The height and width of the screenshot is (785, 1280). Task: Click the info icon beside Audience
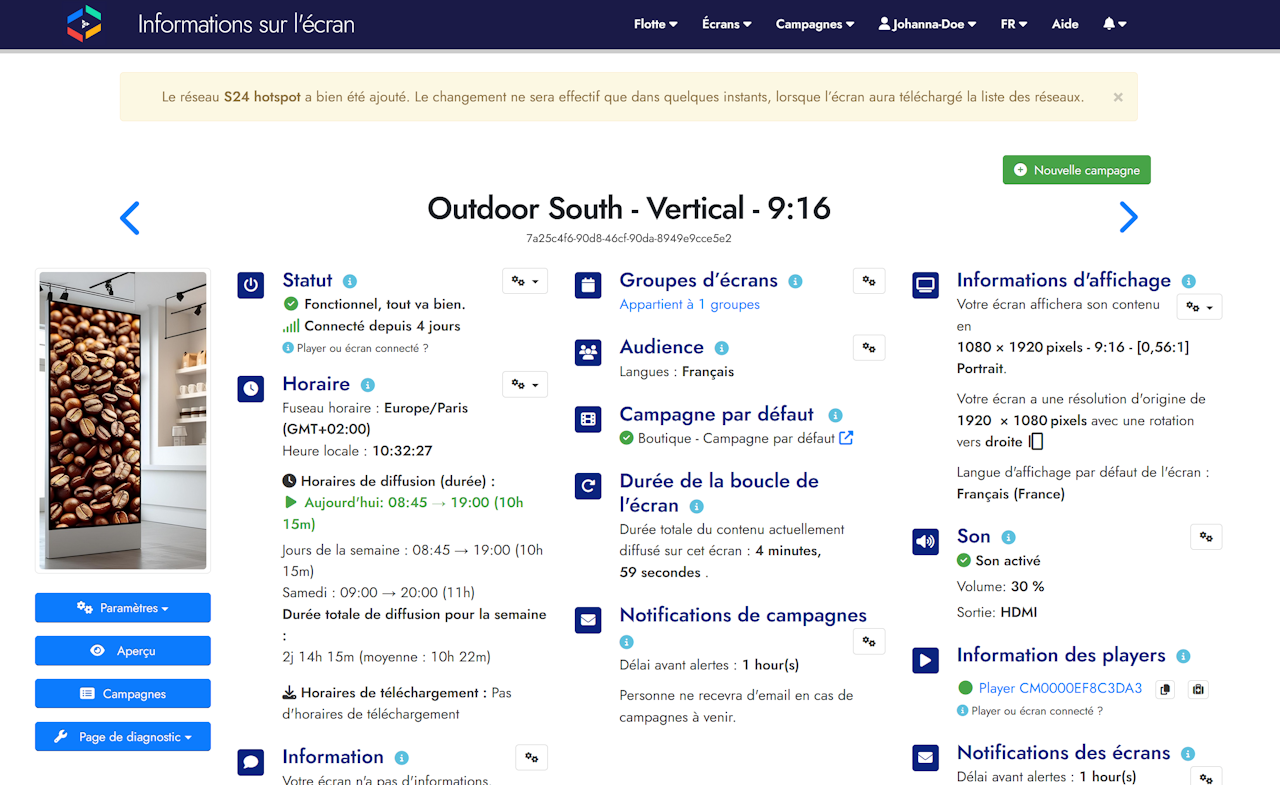coord(721,348)
